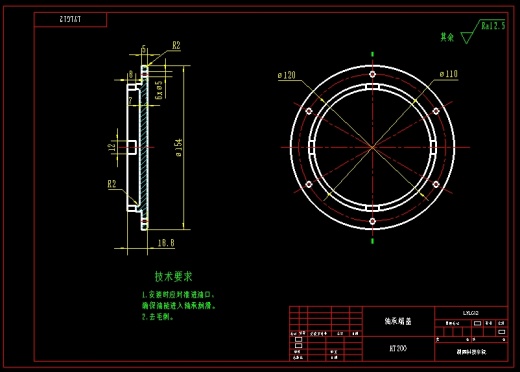
Task: Click the ø120 diameter dimension label
Action: [x=287, y=75]
